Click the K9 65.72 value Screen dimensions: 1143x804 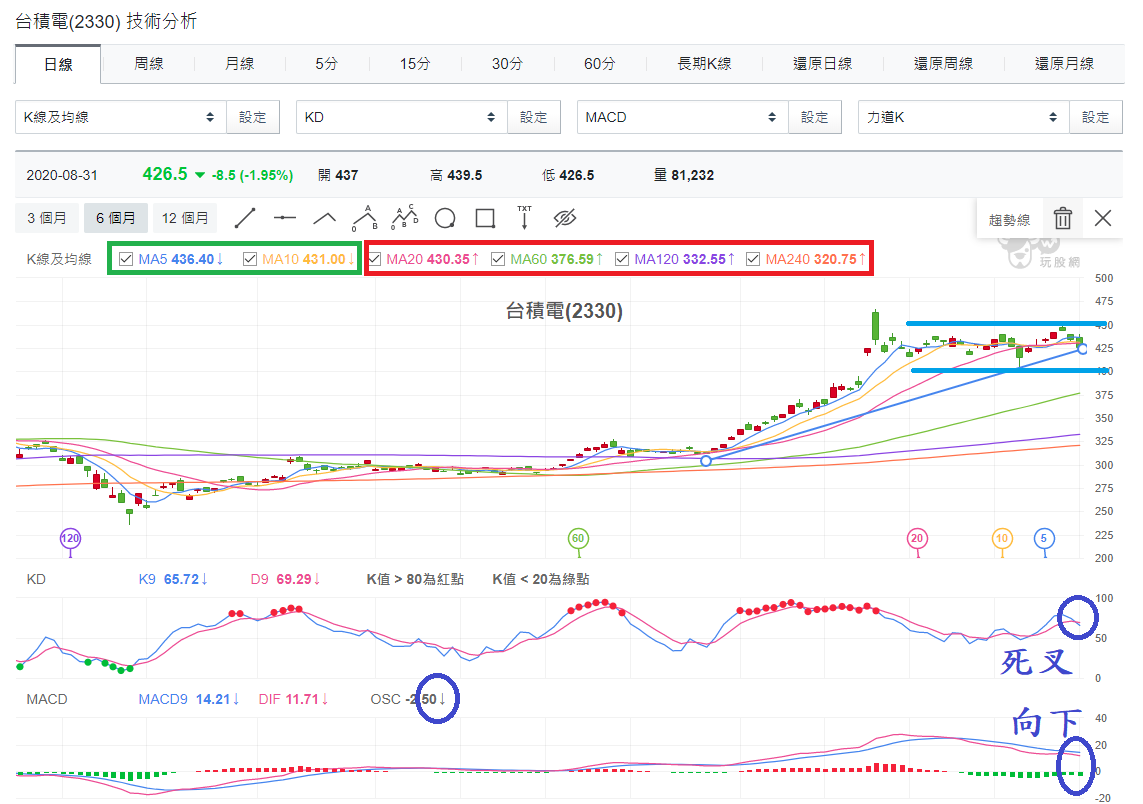tap(173, 579)
